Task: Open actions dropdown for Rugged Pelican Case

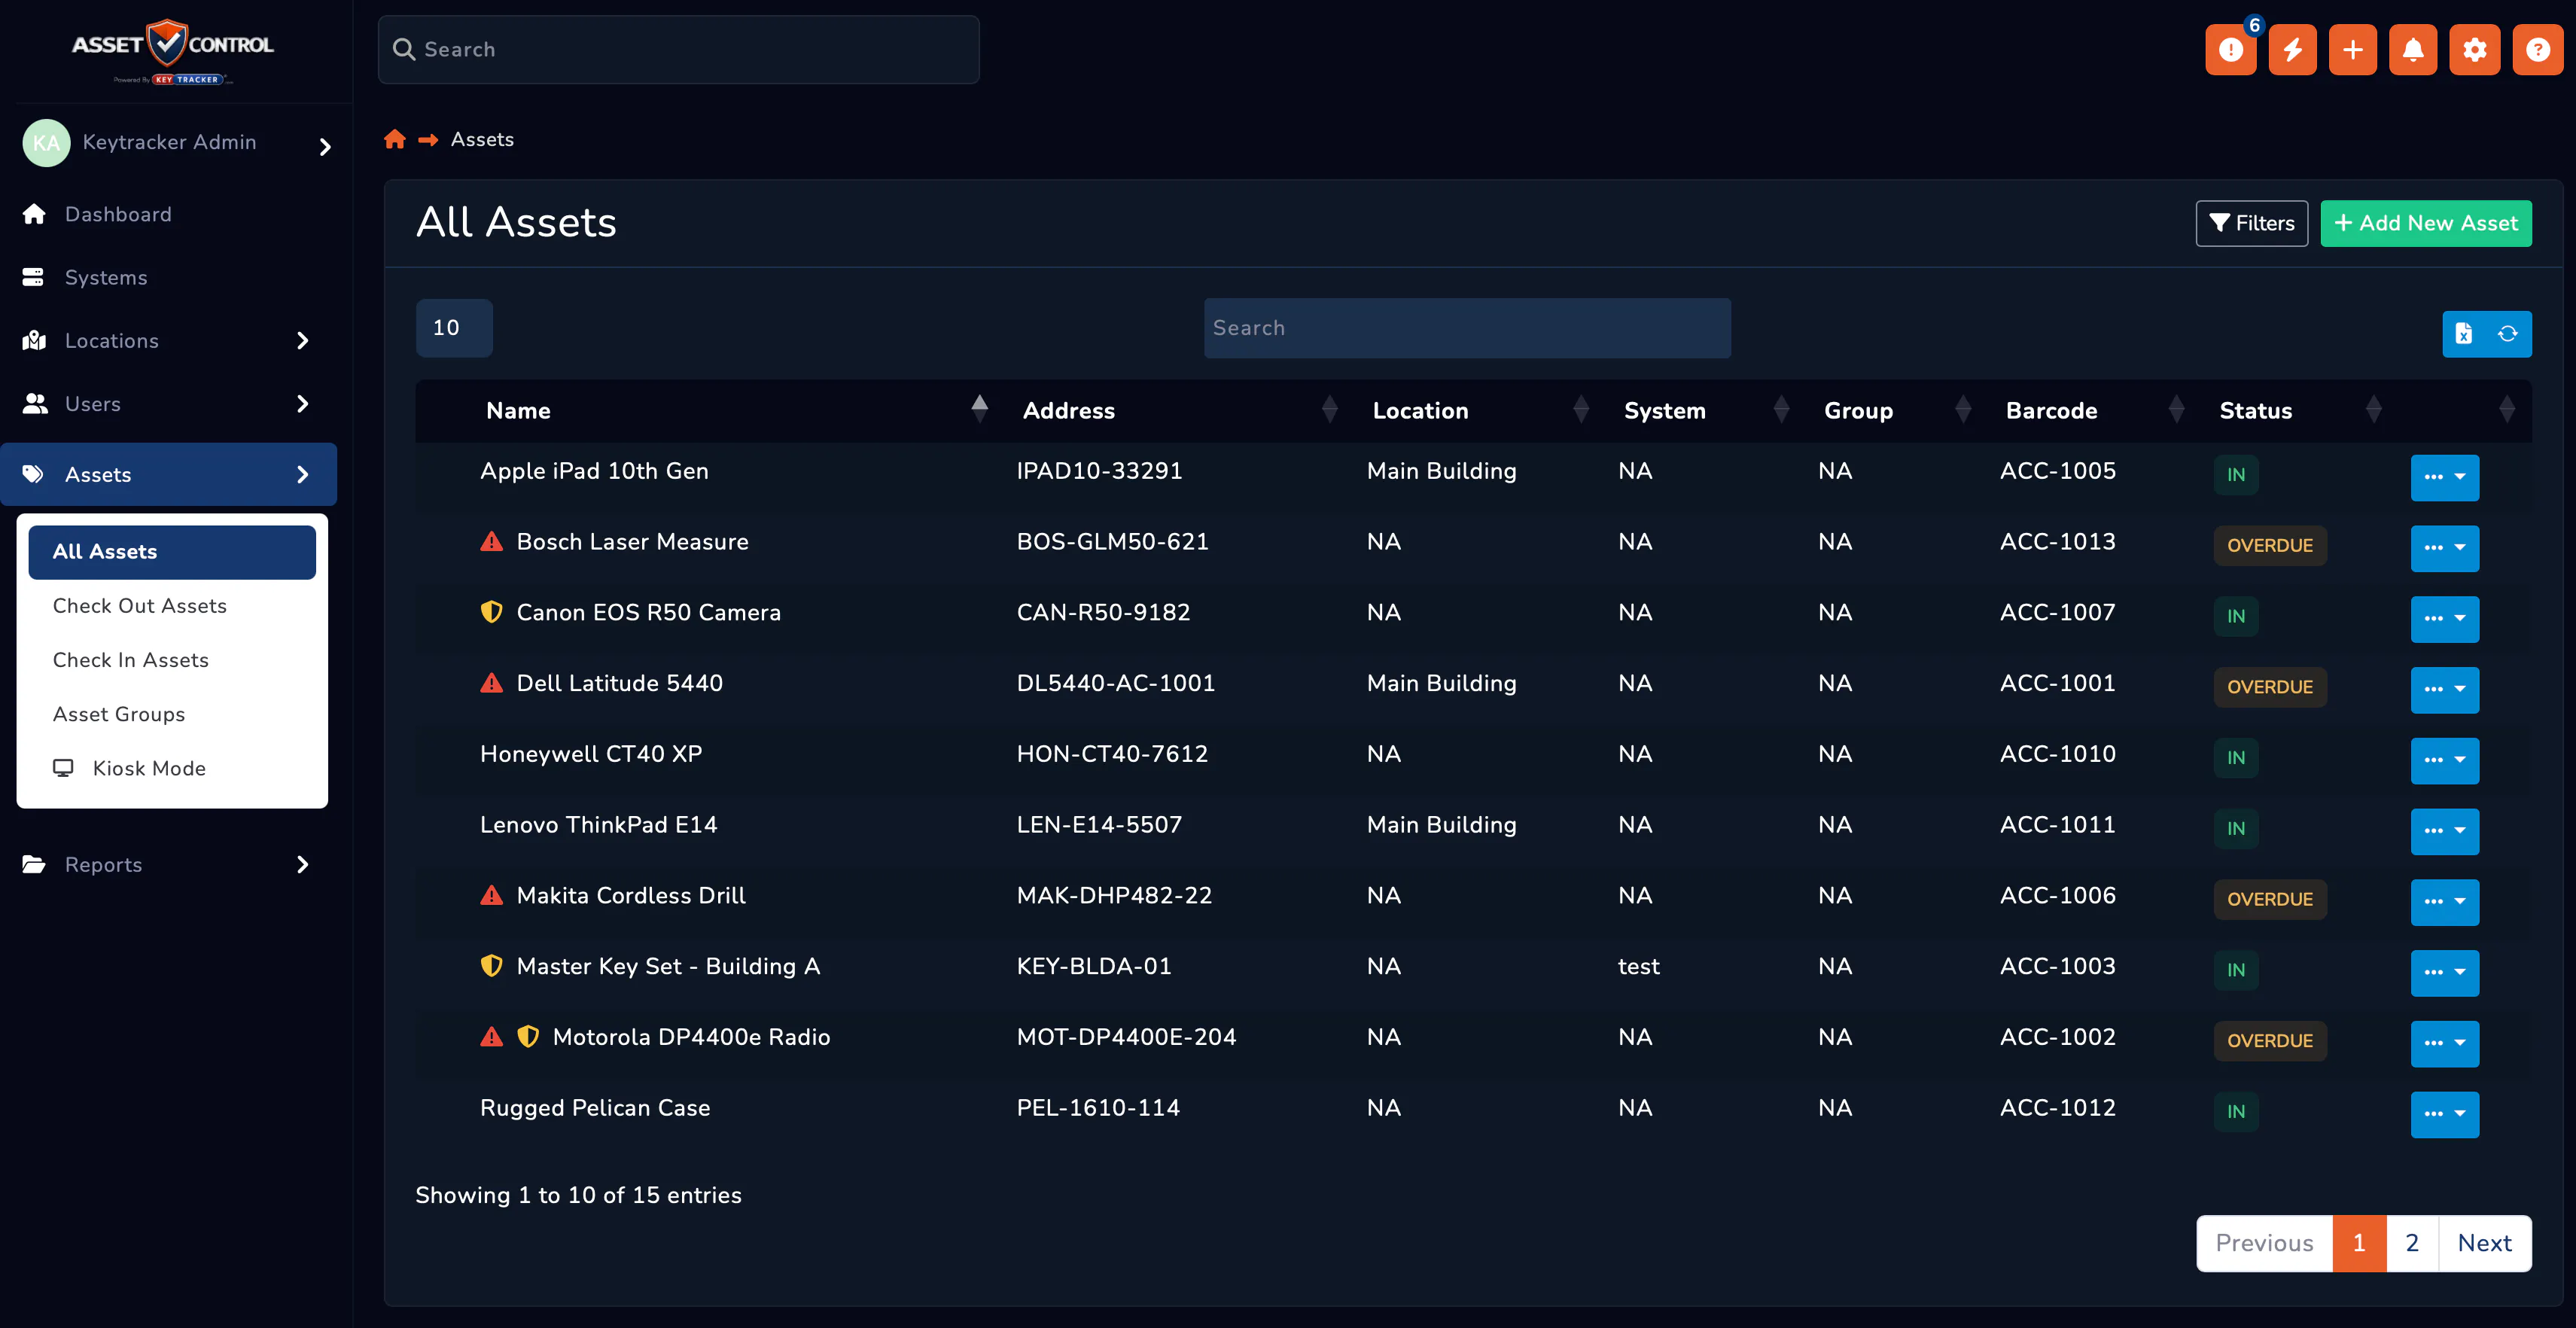Action: (x=2444, y=1114)
